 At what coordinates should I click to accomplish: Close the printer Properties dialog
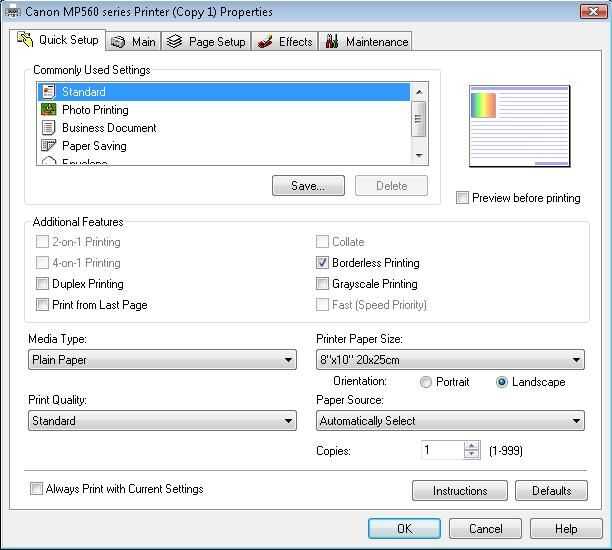click(593, 11)
